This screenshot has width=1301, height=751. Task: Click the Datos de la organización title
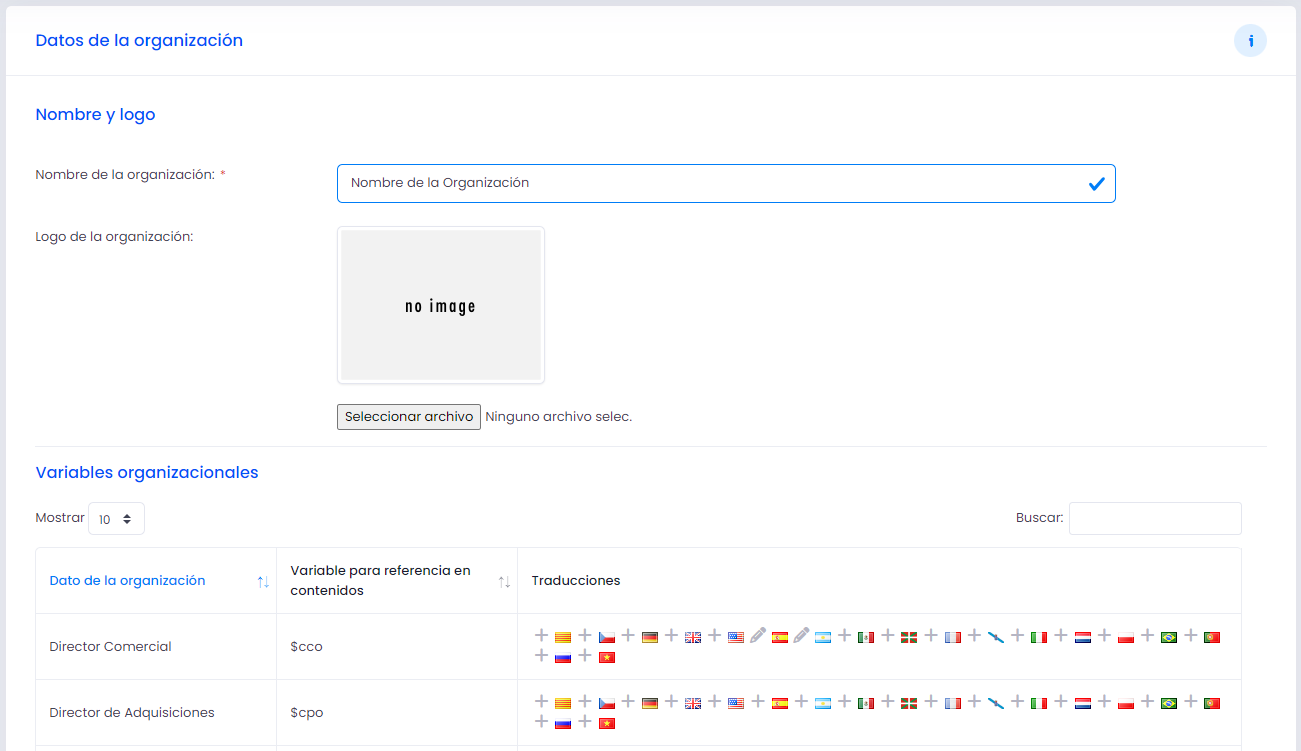(139, 41)
